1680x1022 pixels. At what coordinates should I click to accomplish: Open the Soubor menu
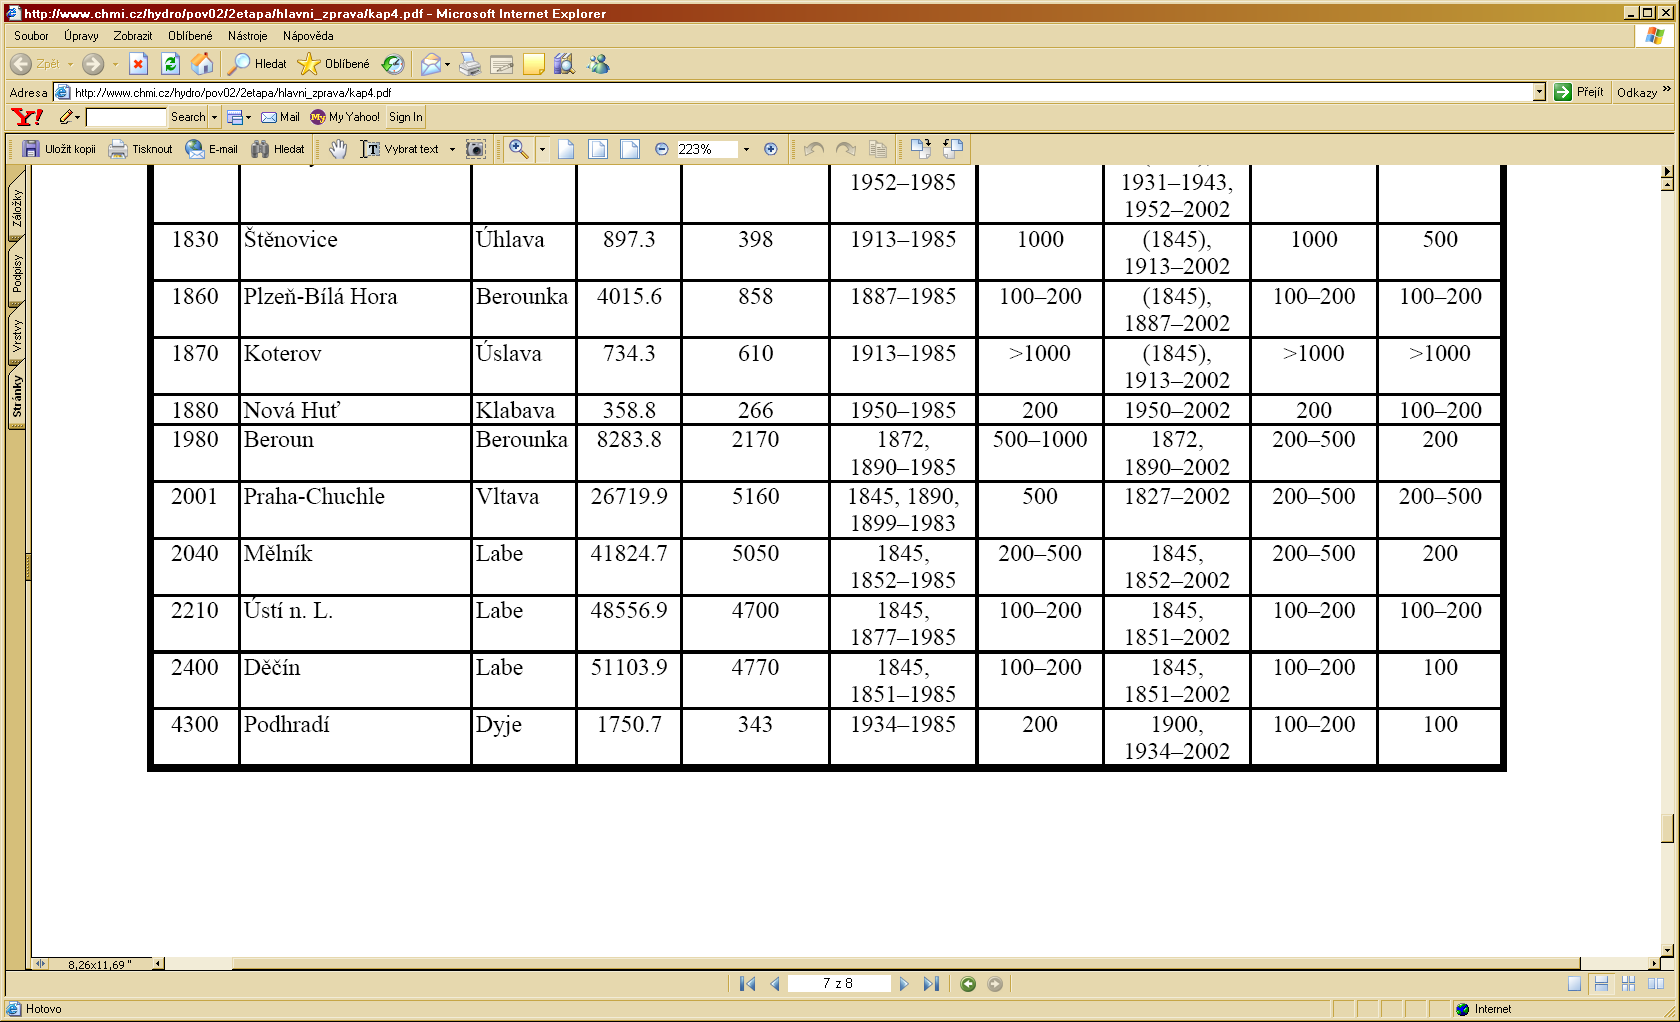[31, 36]
